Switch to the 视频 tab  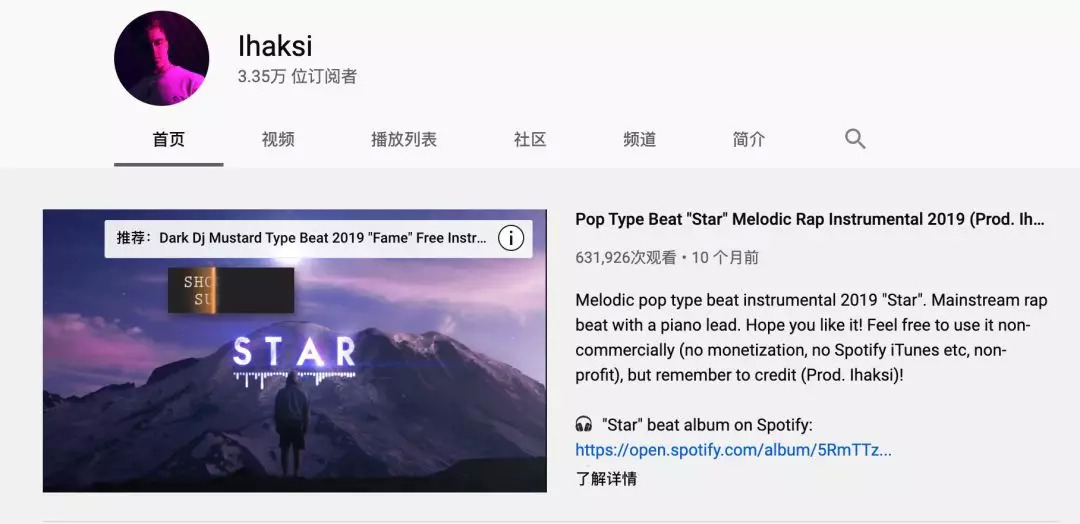pyautogui.click(x=278, y=139)
